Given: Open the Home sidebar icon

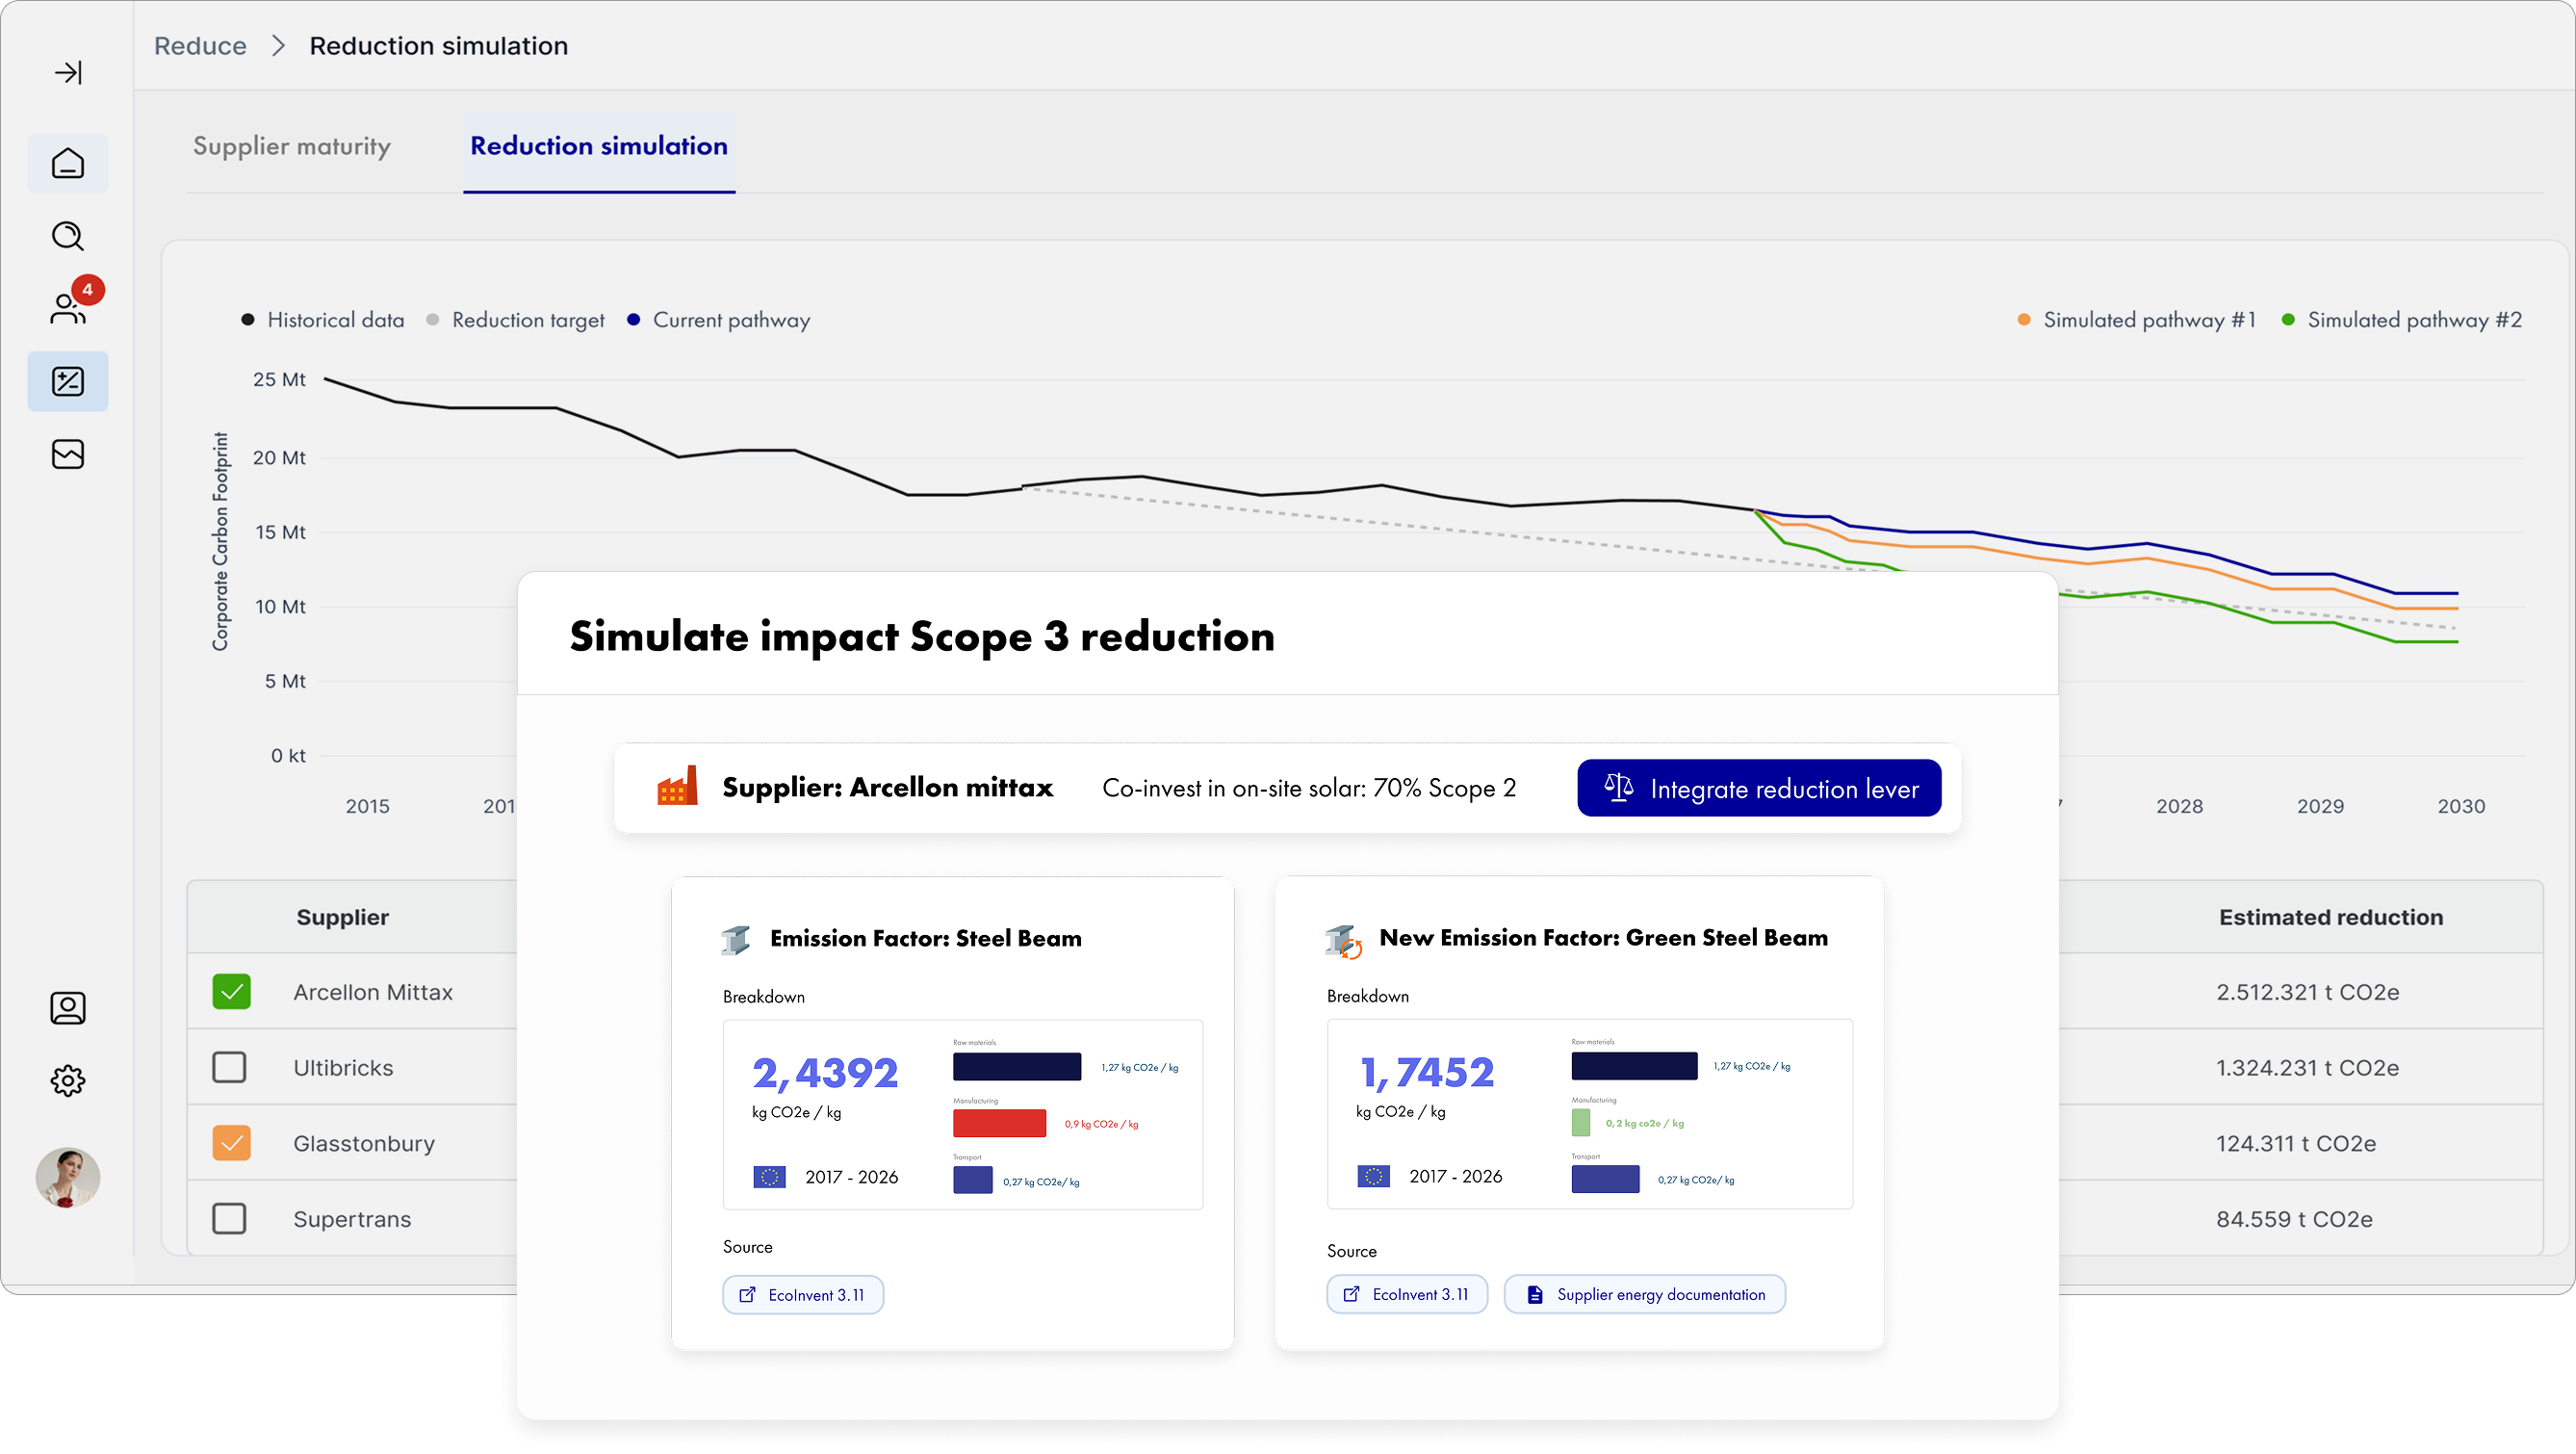Looking at the screenshot, I should tap(68, 163).
